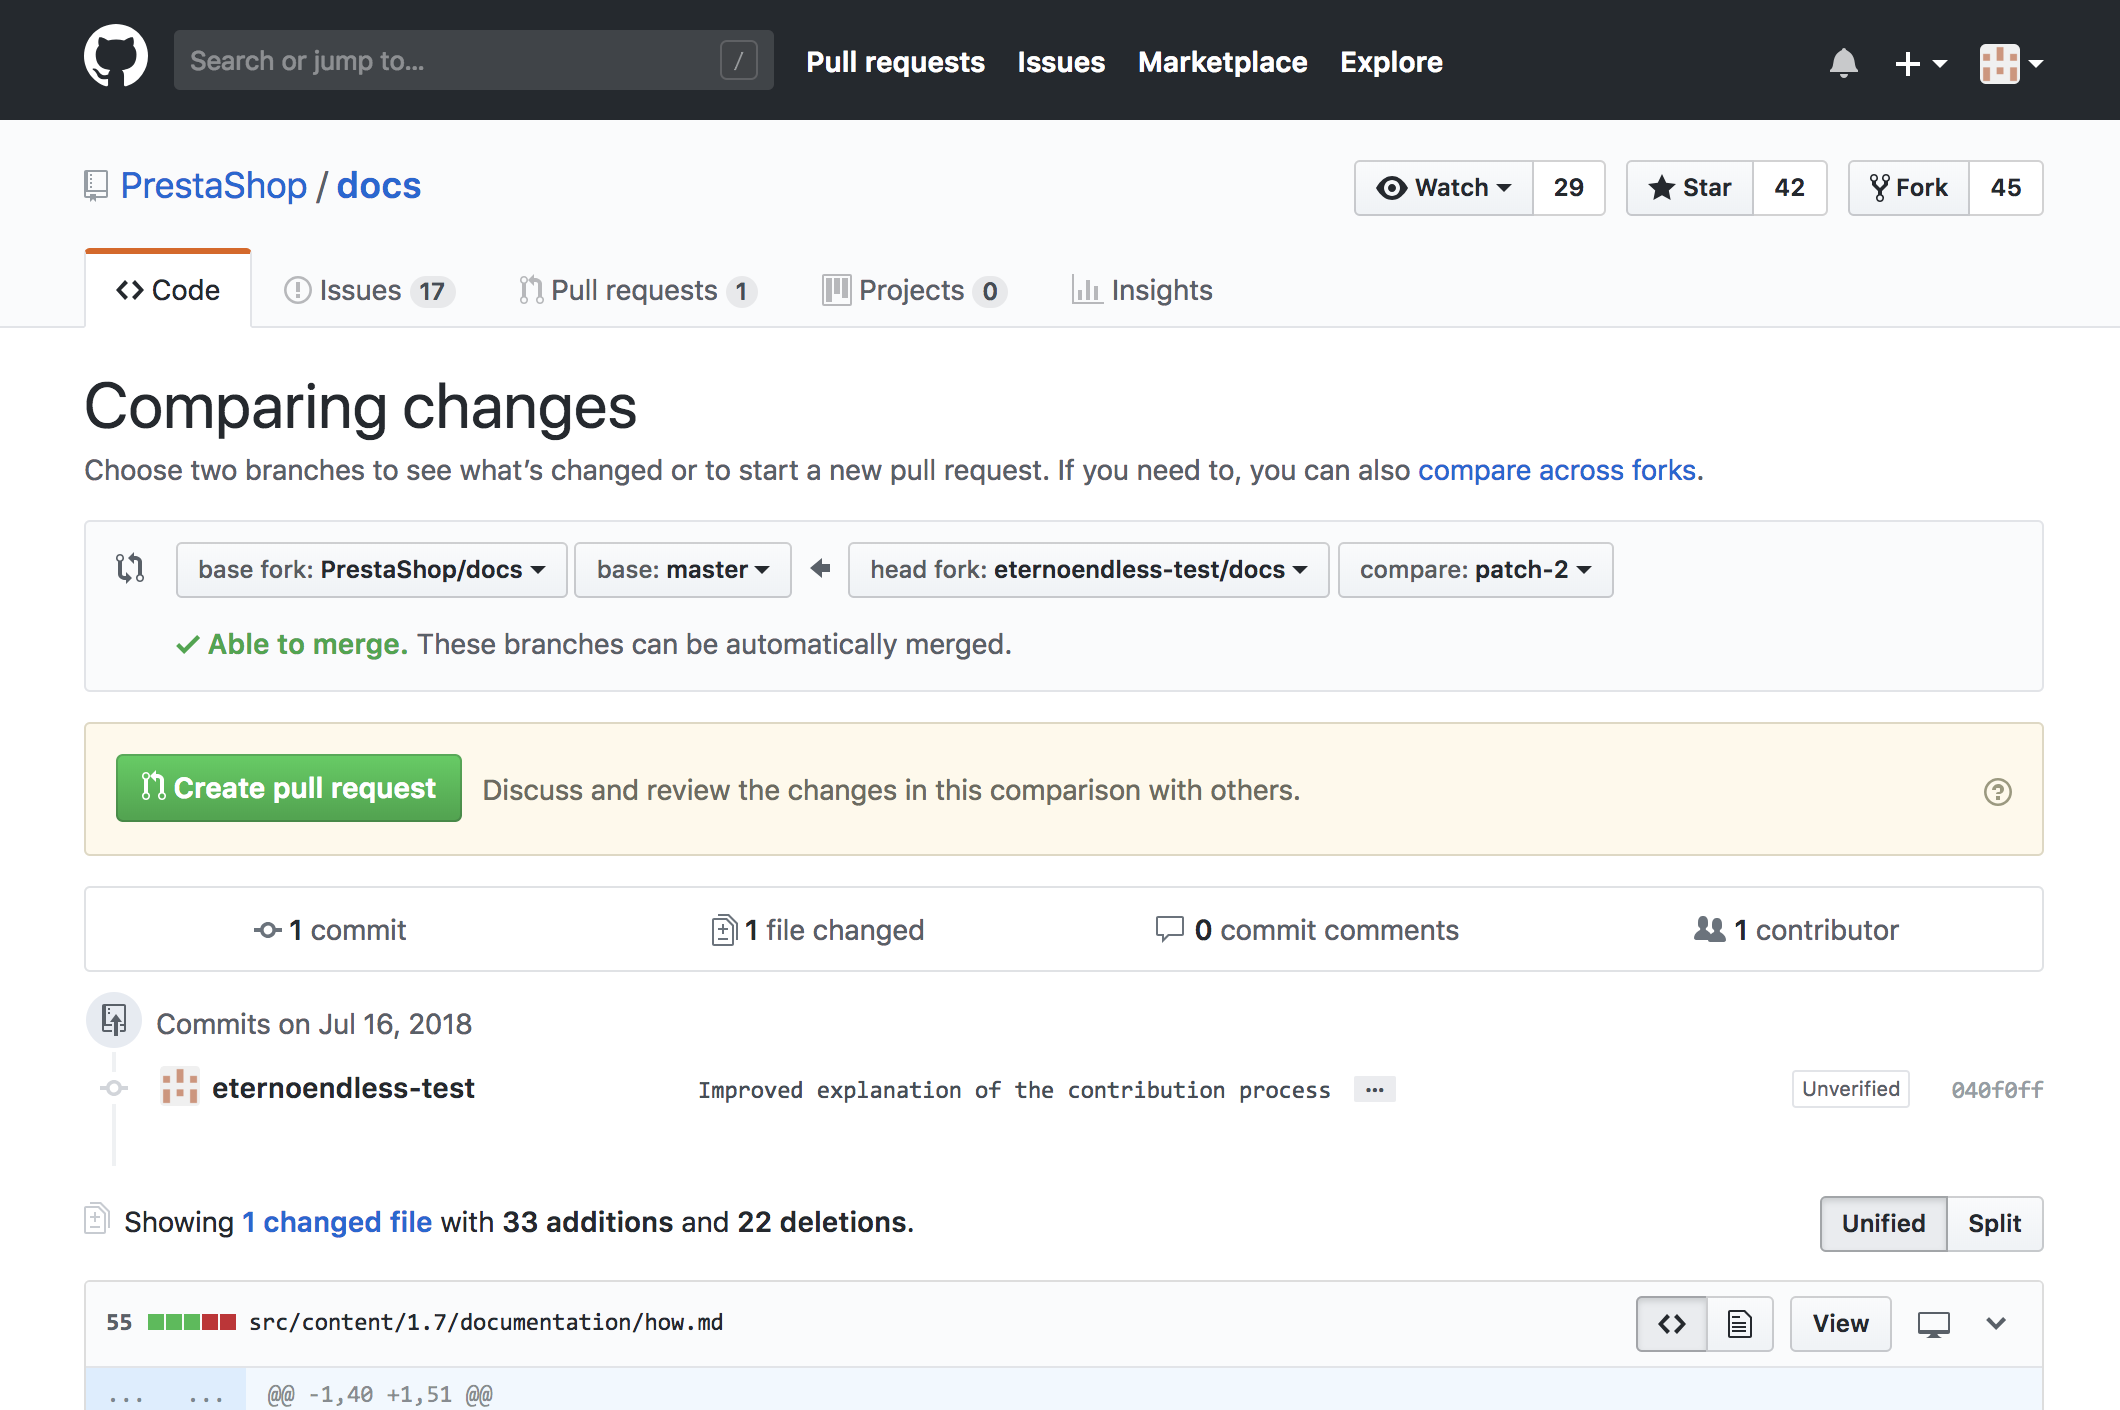Image resolution: width=2120 pixels, height=1410 pixels.
Task: Switch to the Code tab
Action: 168,290
